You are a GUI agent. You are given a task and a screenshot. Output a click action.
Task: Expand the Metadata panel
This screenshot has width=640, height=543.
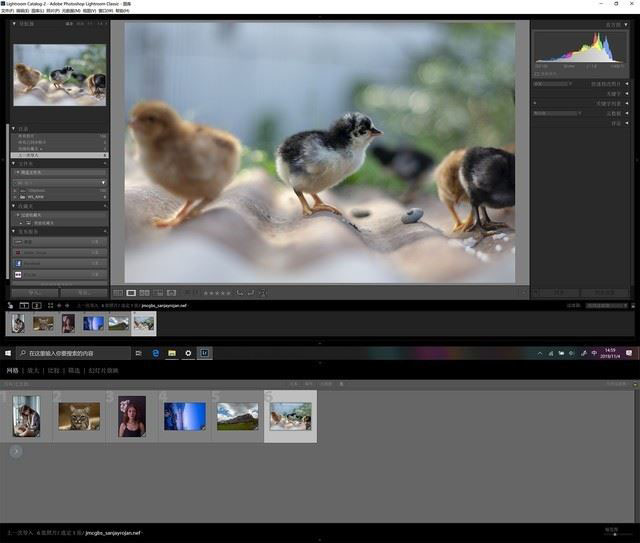627,113
